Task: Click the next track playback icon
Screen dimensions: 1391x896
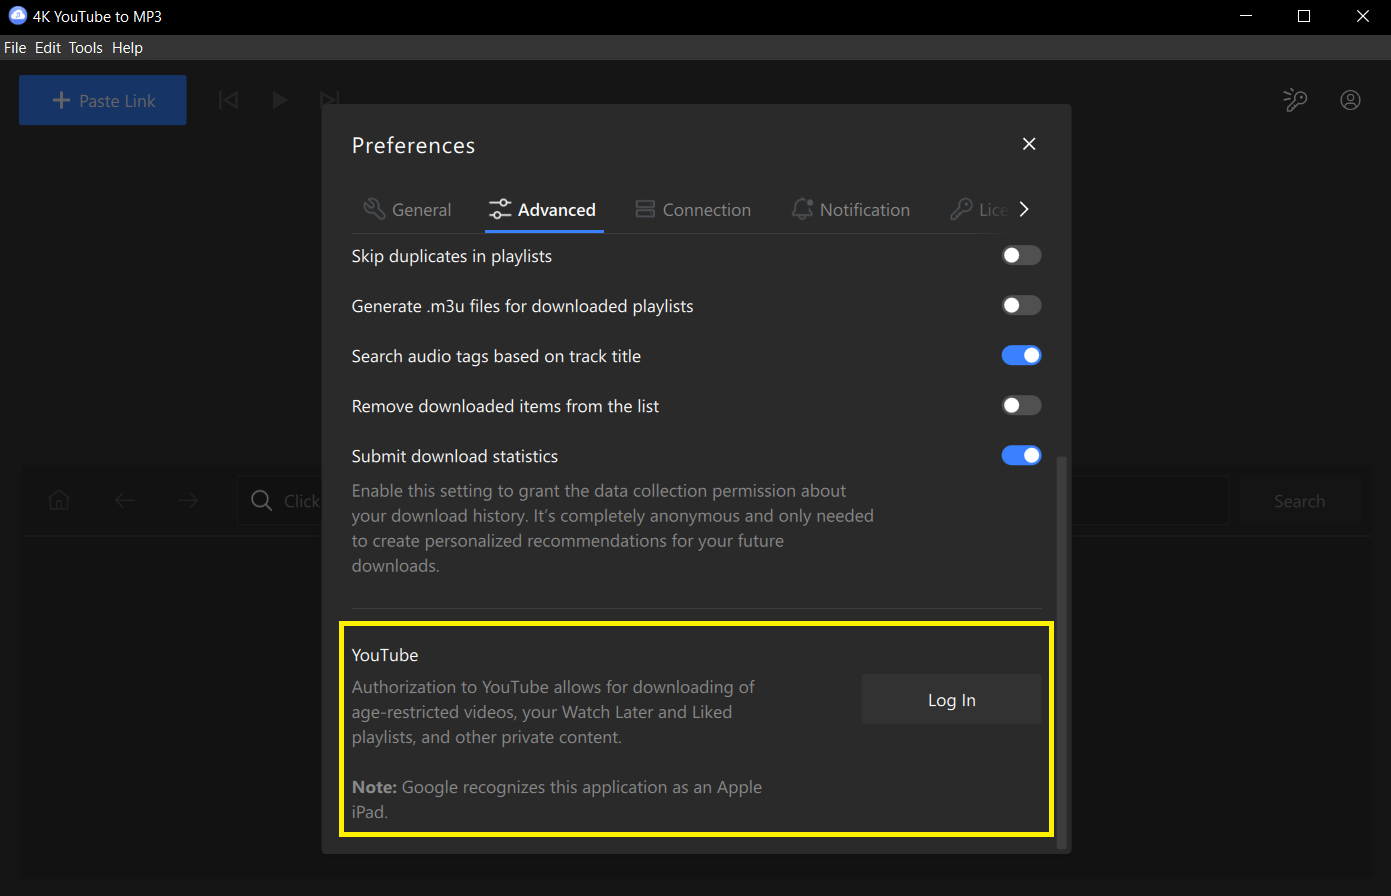Action: (x=329, y=99)
